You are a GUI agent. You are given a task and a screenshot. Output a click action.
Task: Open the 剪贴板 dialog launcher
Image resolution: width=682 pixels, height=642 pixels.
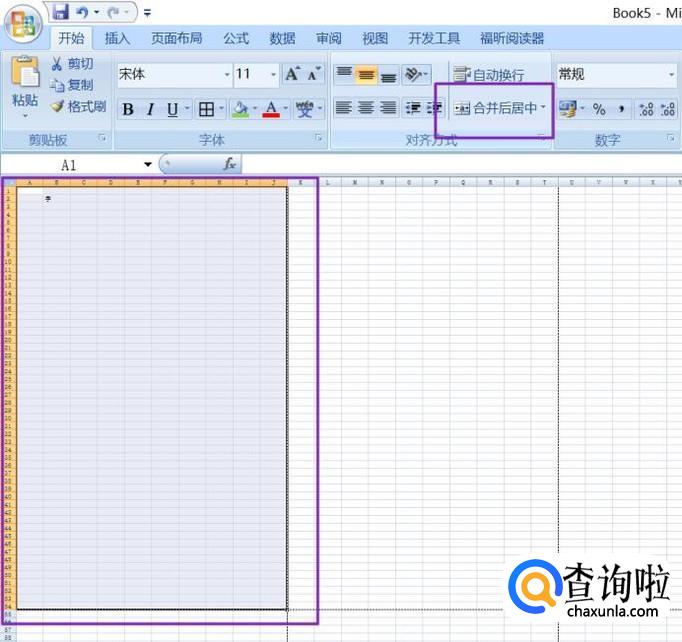click(x=102, y=138)
